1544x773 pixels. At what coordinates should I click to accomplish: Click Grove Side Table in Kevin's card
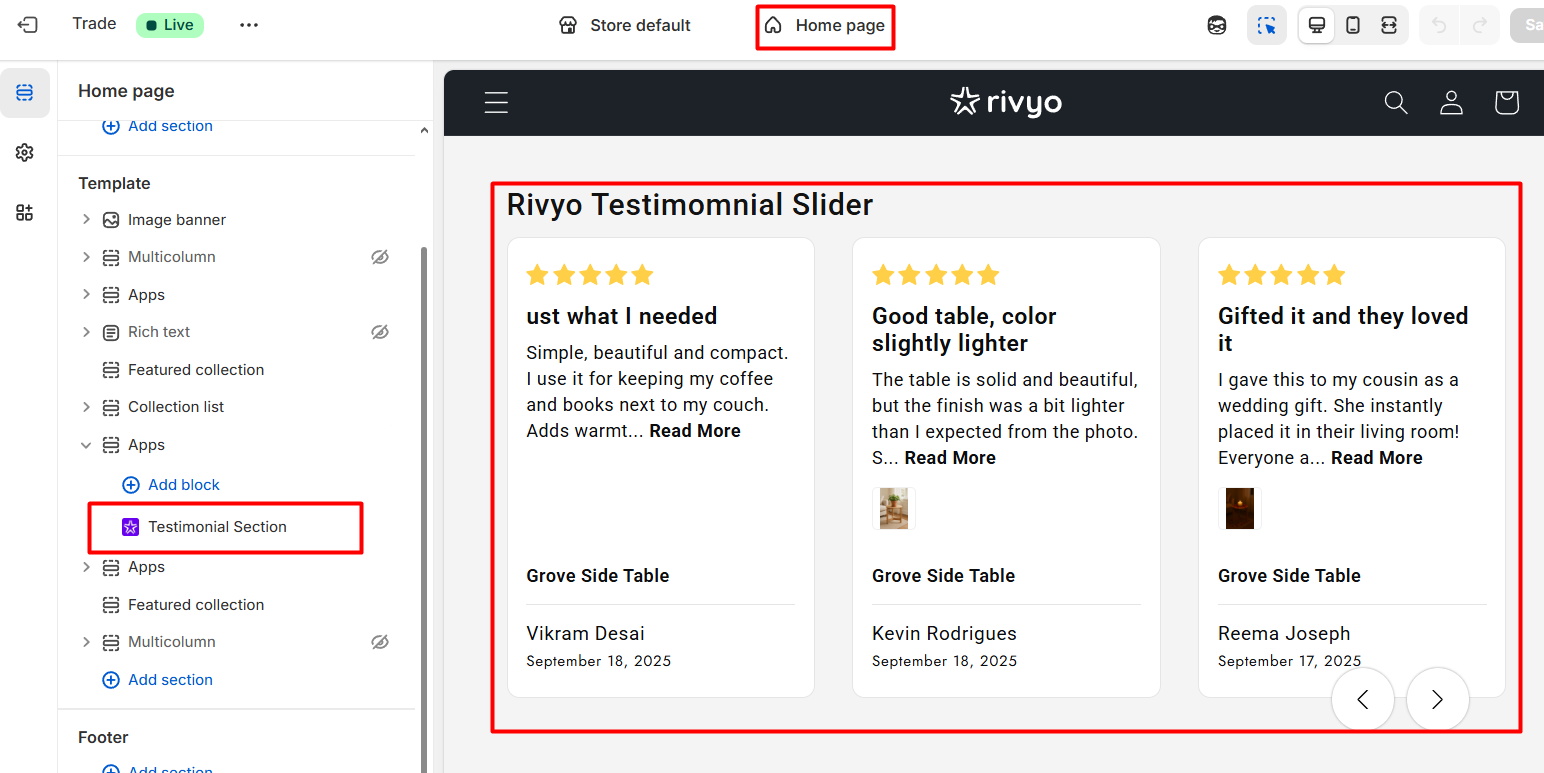pos(943,576)
